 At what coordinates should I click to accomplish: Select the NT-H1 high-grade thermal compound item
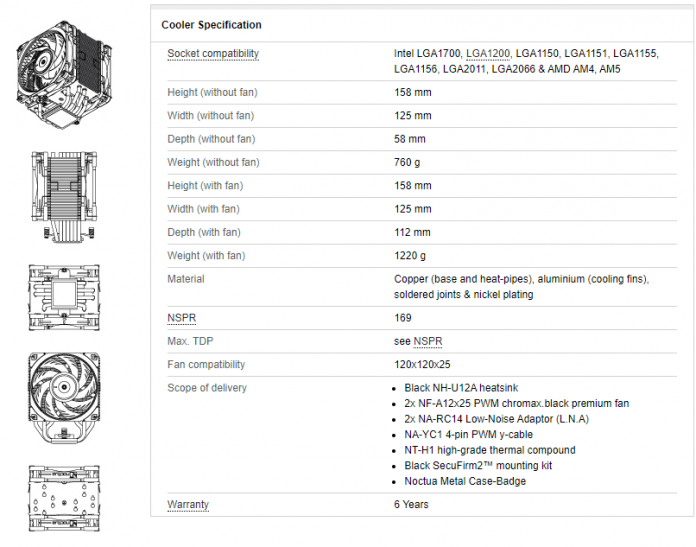[x=489, y=450]
